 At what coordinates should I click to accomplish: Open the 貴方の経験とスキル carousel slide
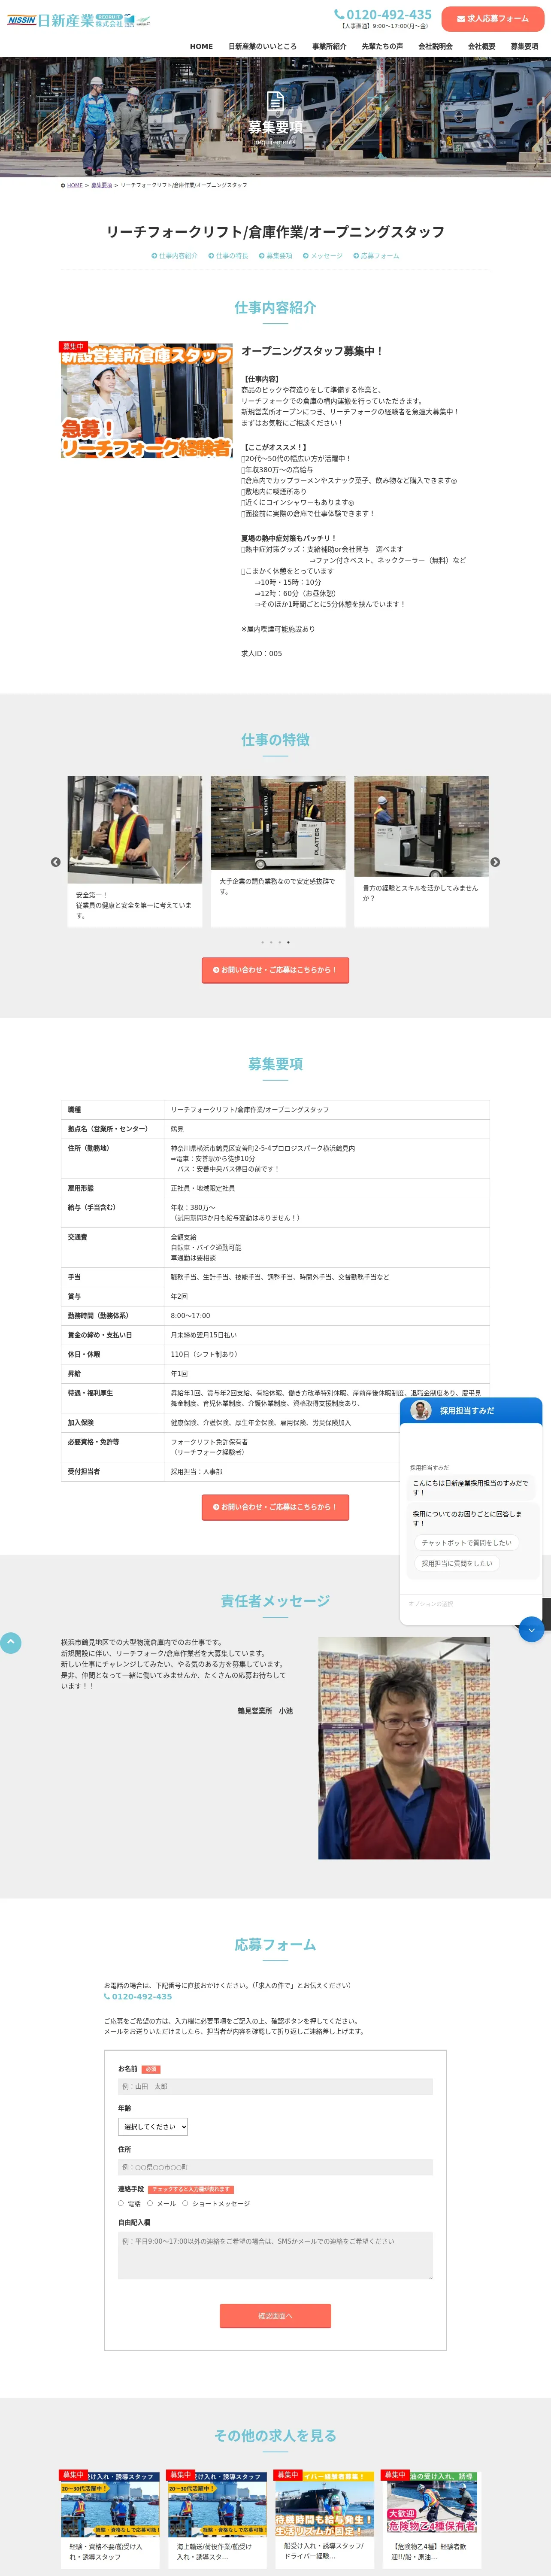(x=421, y=851)
